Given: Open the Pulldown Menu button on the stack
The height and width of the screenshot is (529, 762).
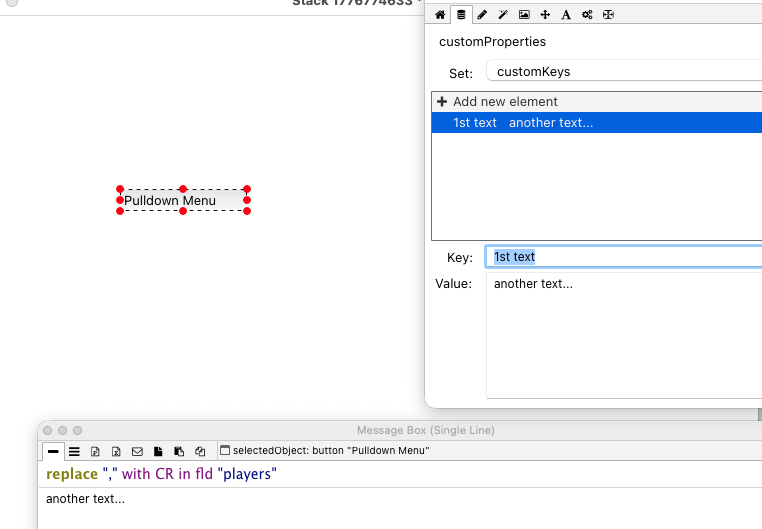Looking at the screenshot, I should tap(183, 200).
